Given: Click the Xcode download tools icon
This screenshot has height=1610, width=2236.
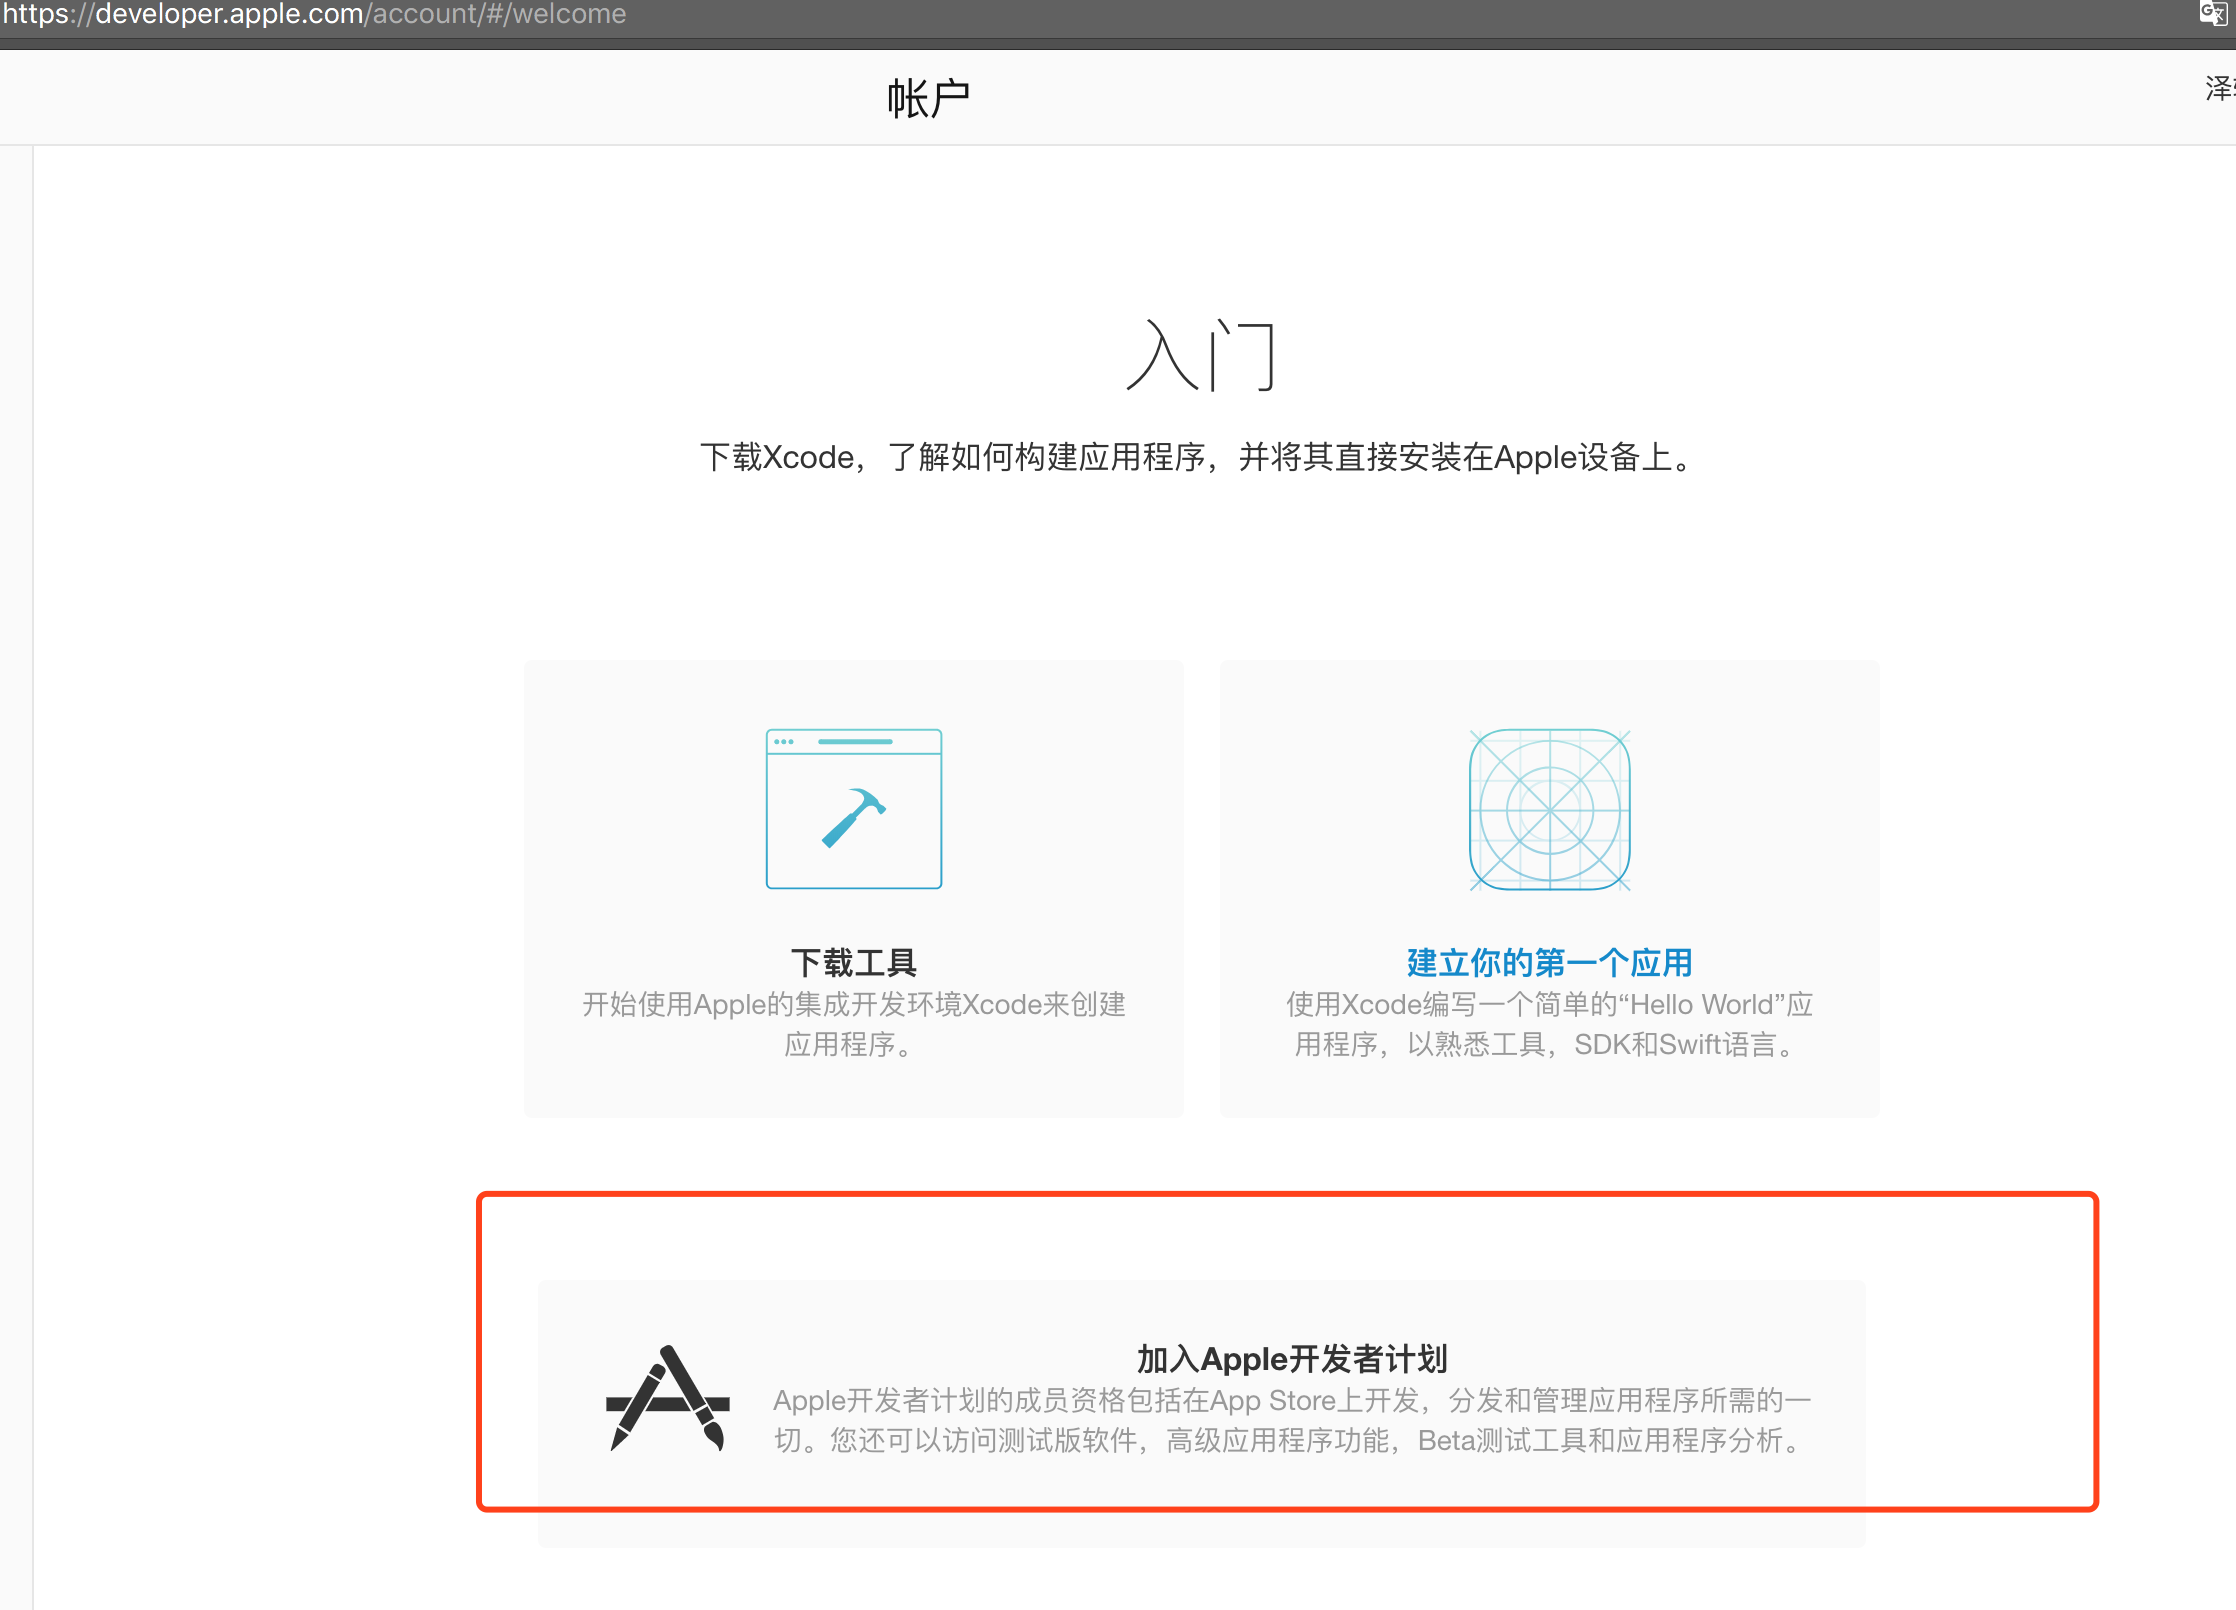Looking at the screenshot, I should [x=852, y=808].
